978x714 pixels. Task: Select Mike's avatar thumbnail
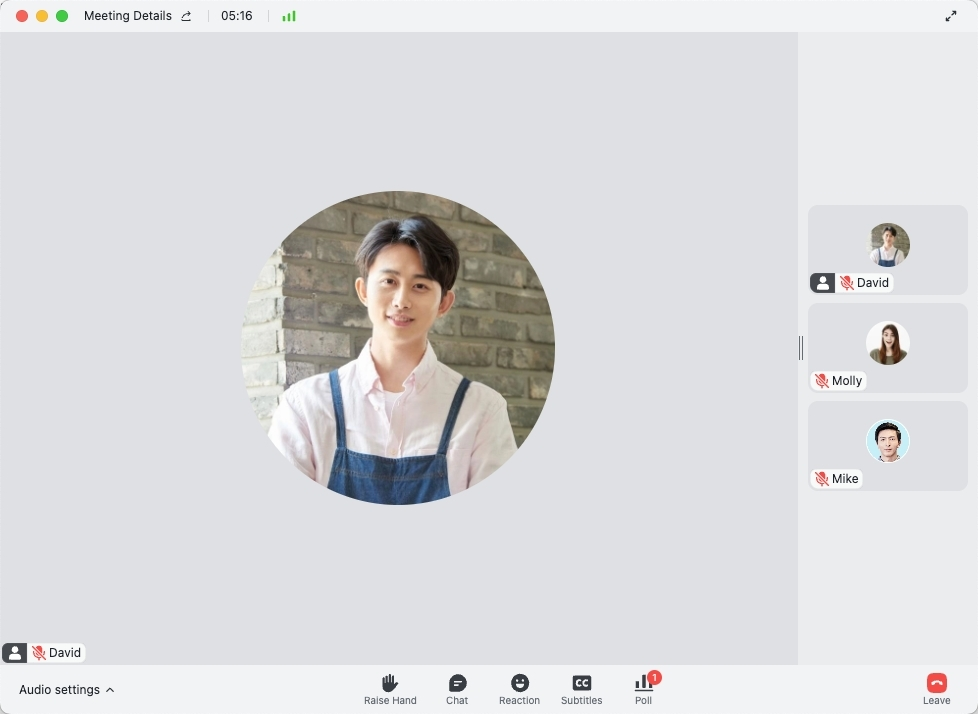pos(888,440)
